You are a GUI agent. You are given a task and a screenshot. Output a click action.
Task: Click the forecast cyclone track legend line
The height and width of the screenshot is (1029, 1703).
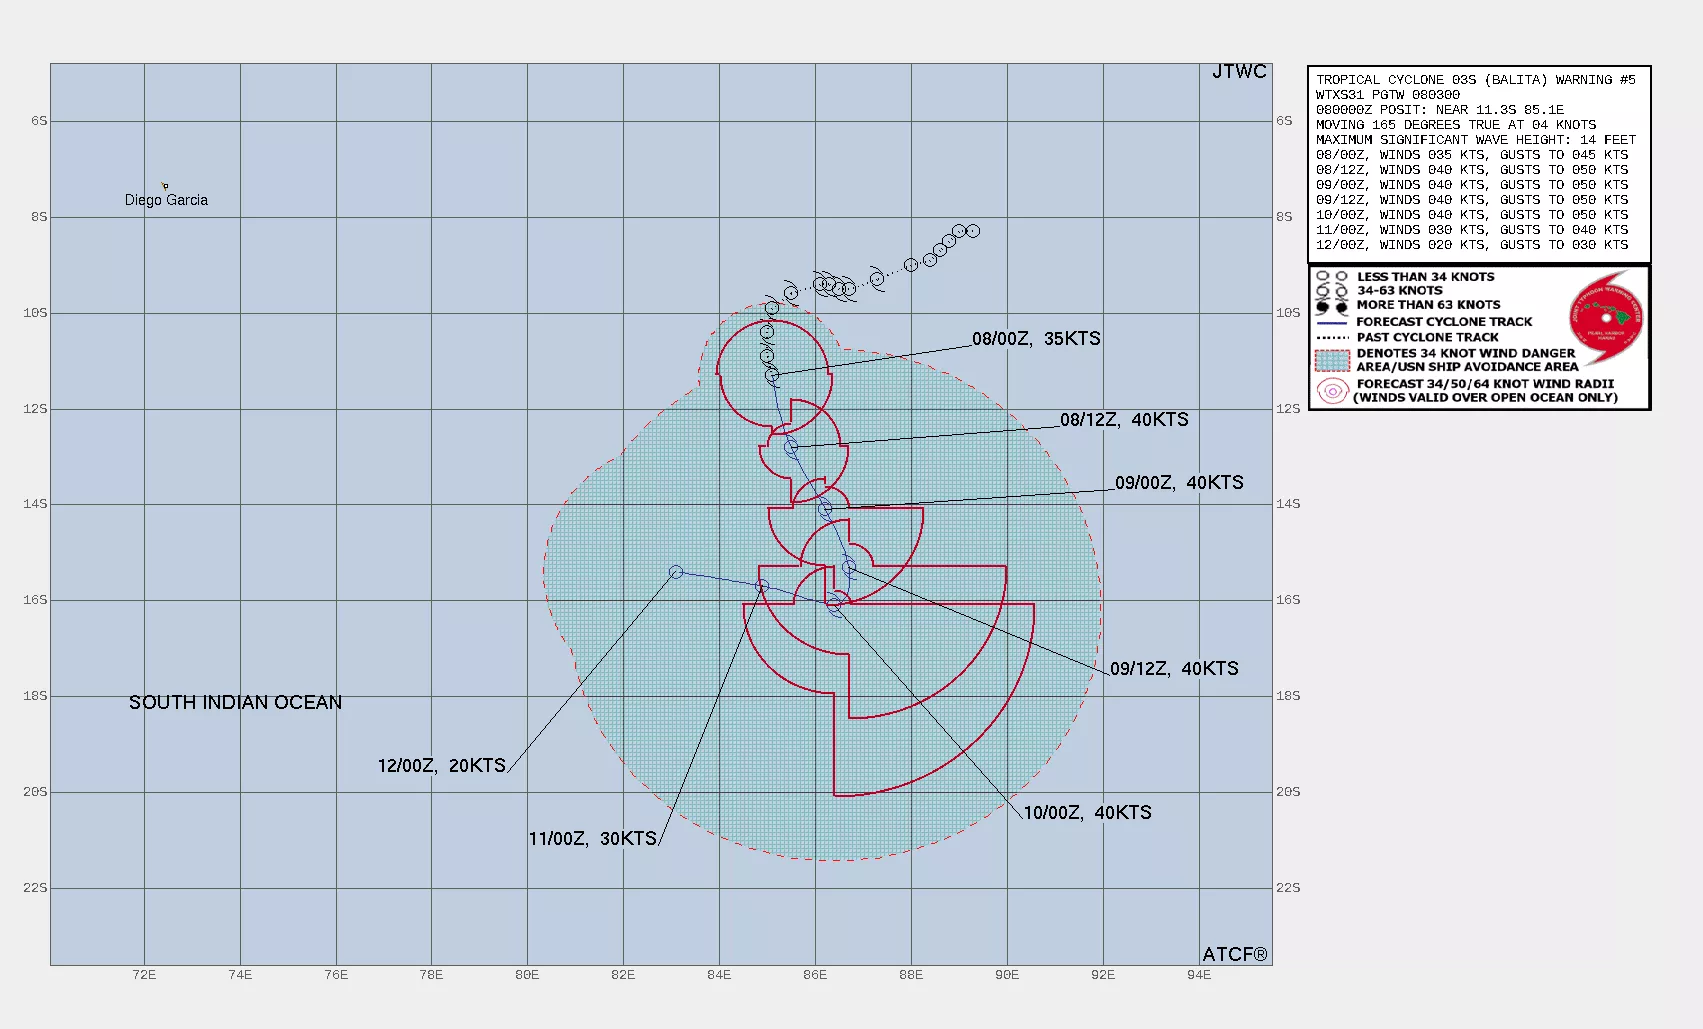pyautogui.click(x=1332, y=322)
